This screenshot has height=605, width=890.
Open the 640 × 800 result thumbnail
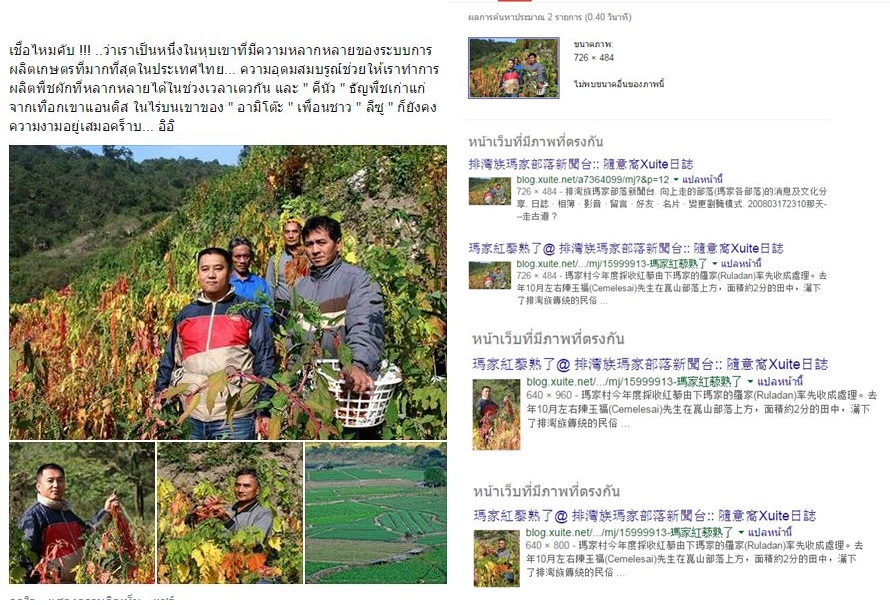pos(497,558)
